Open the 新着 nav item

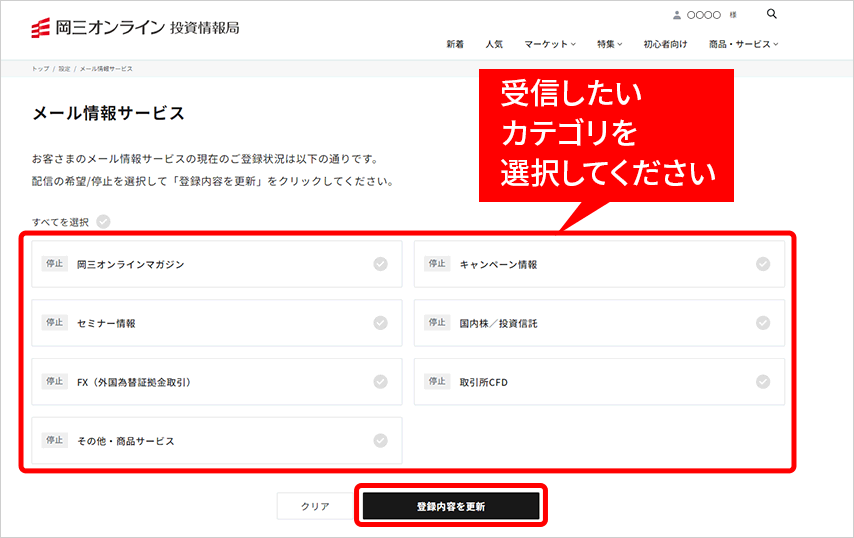455,44
